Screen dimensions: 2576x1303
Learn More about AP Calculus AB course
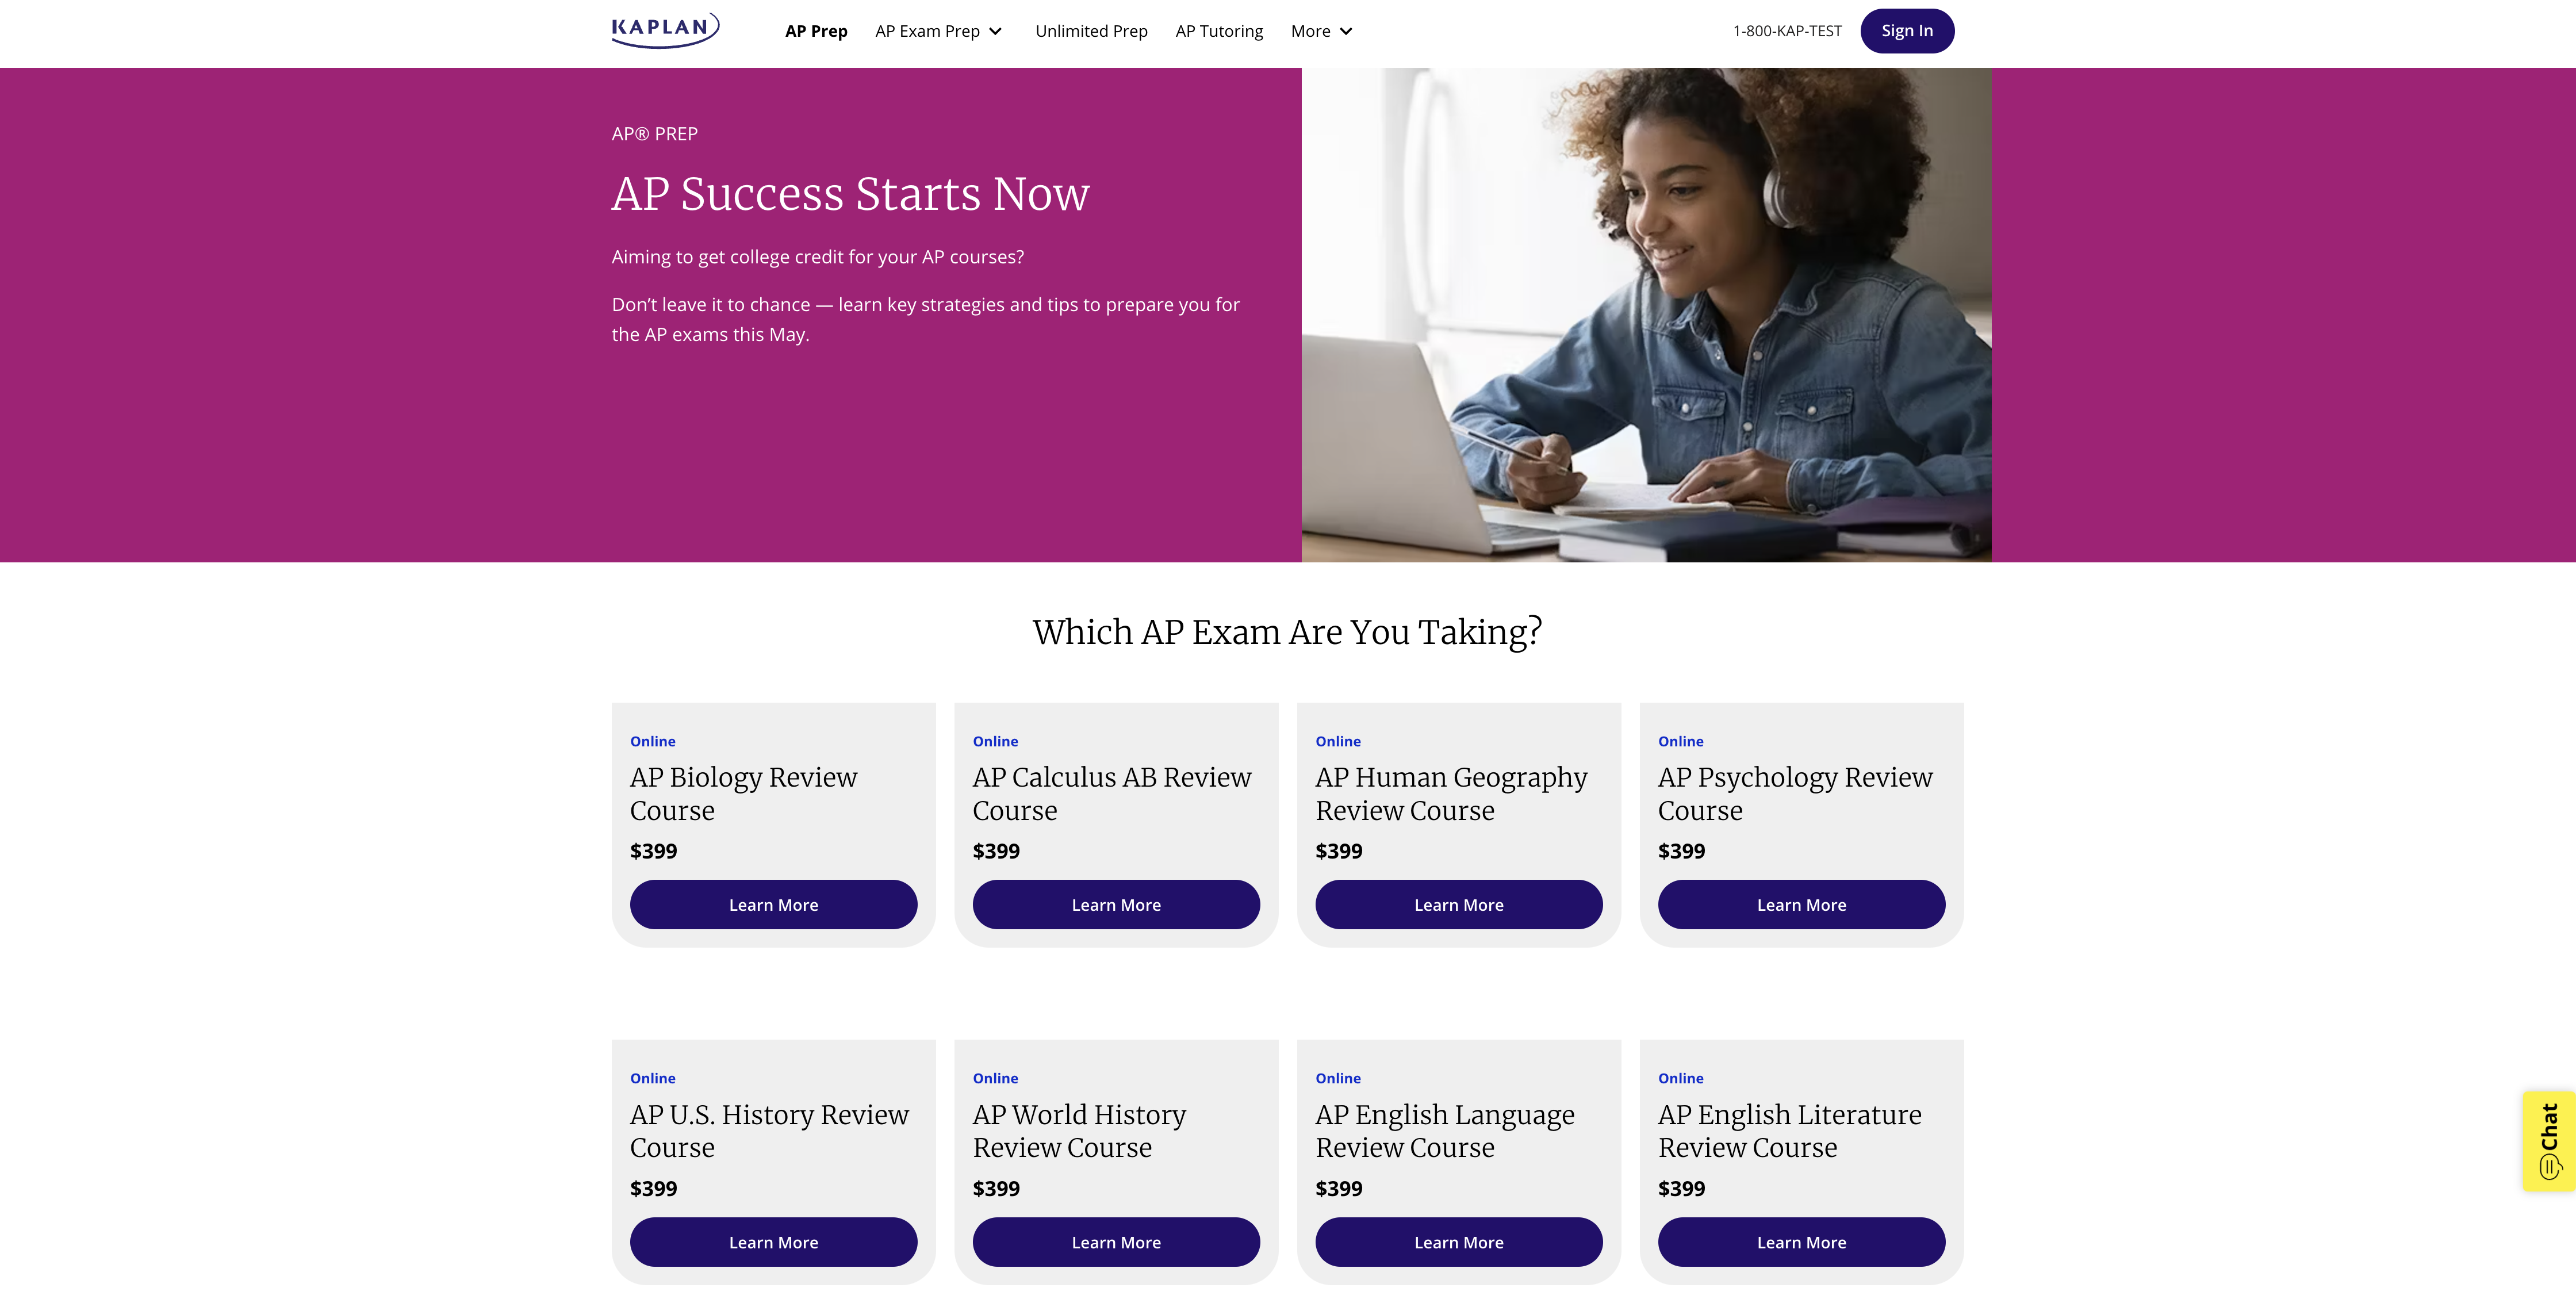[1116, 905]
